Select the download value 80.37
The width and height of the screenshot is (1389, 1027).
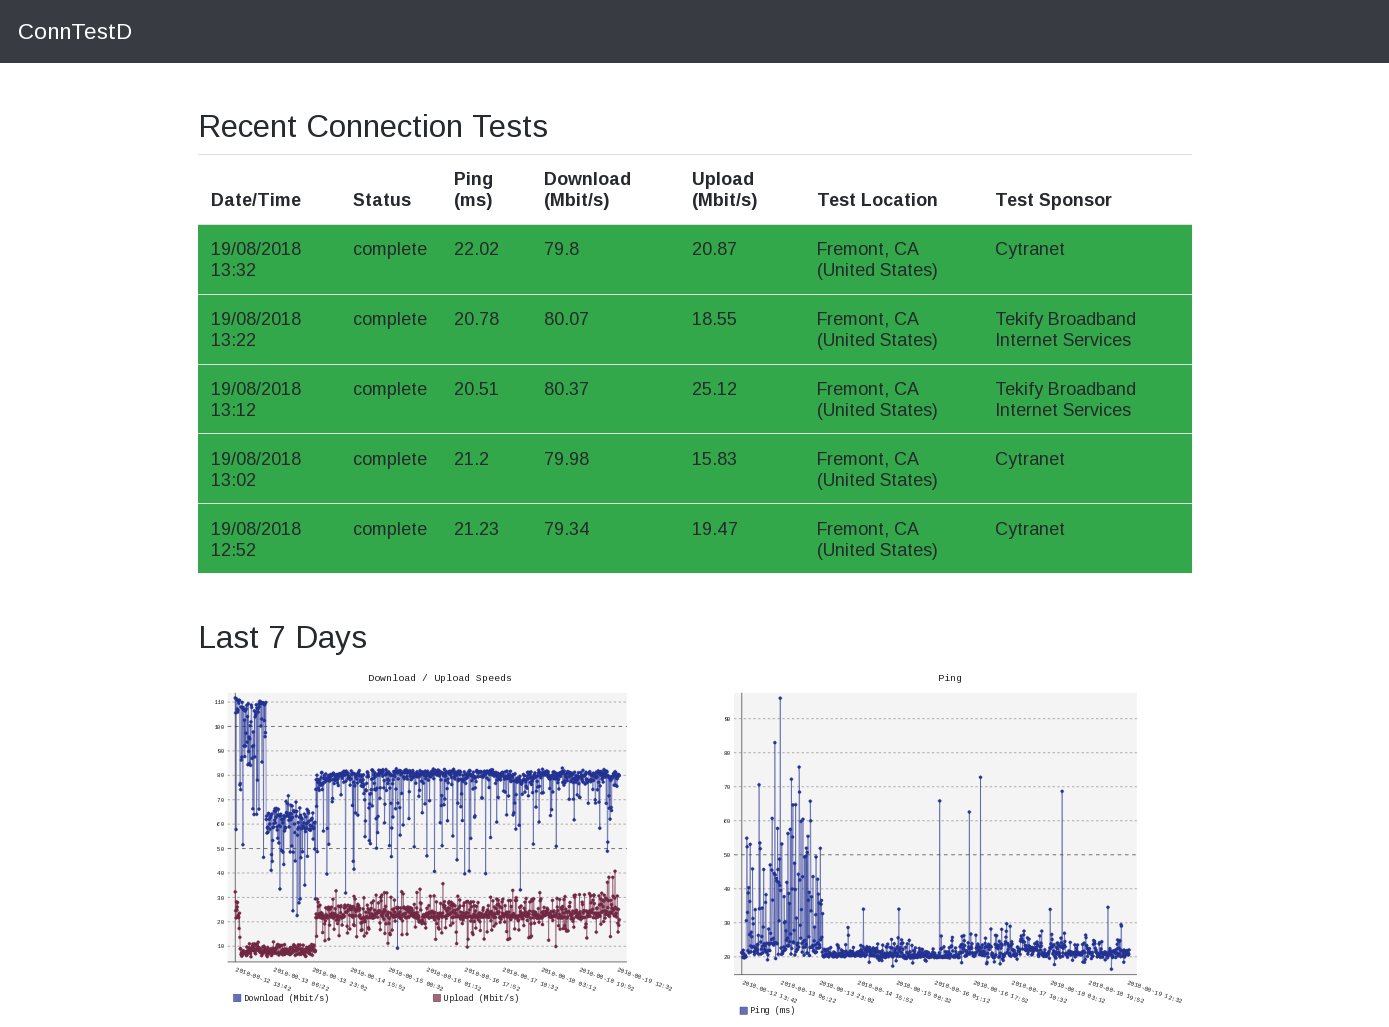(x=566, y=389)
